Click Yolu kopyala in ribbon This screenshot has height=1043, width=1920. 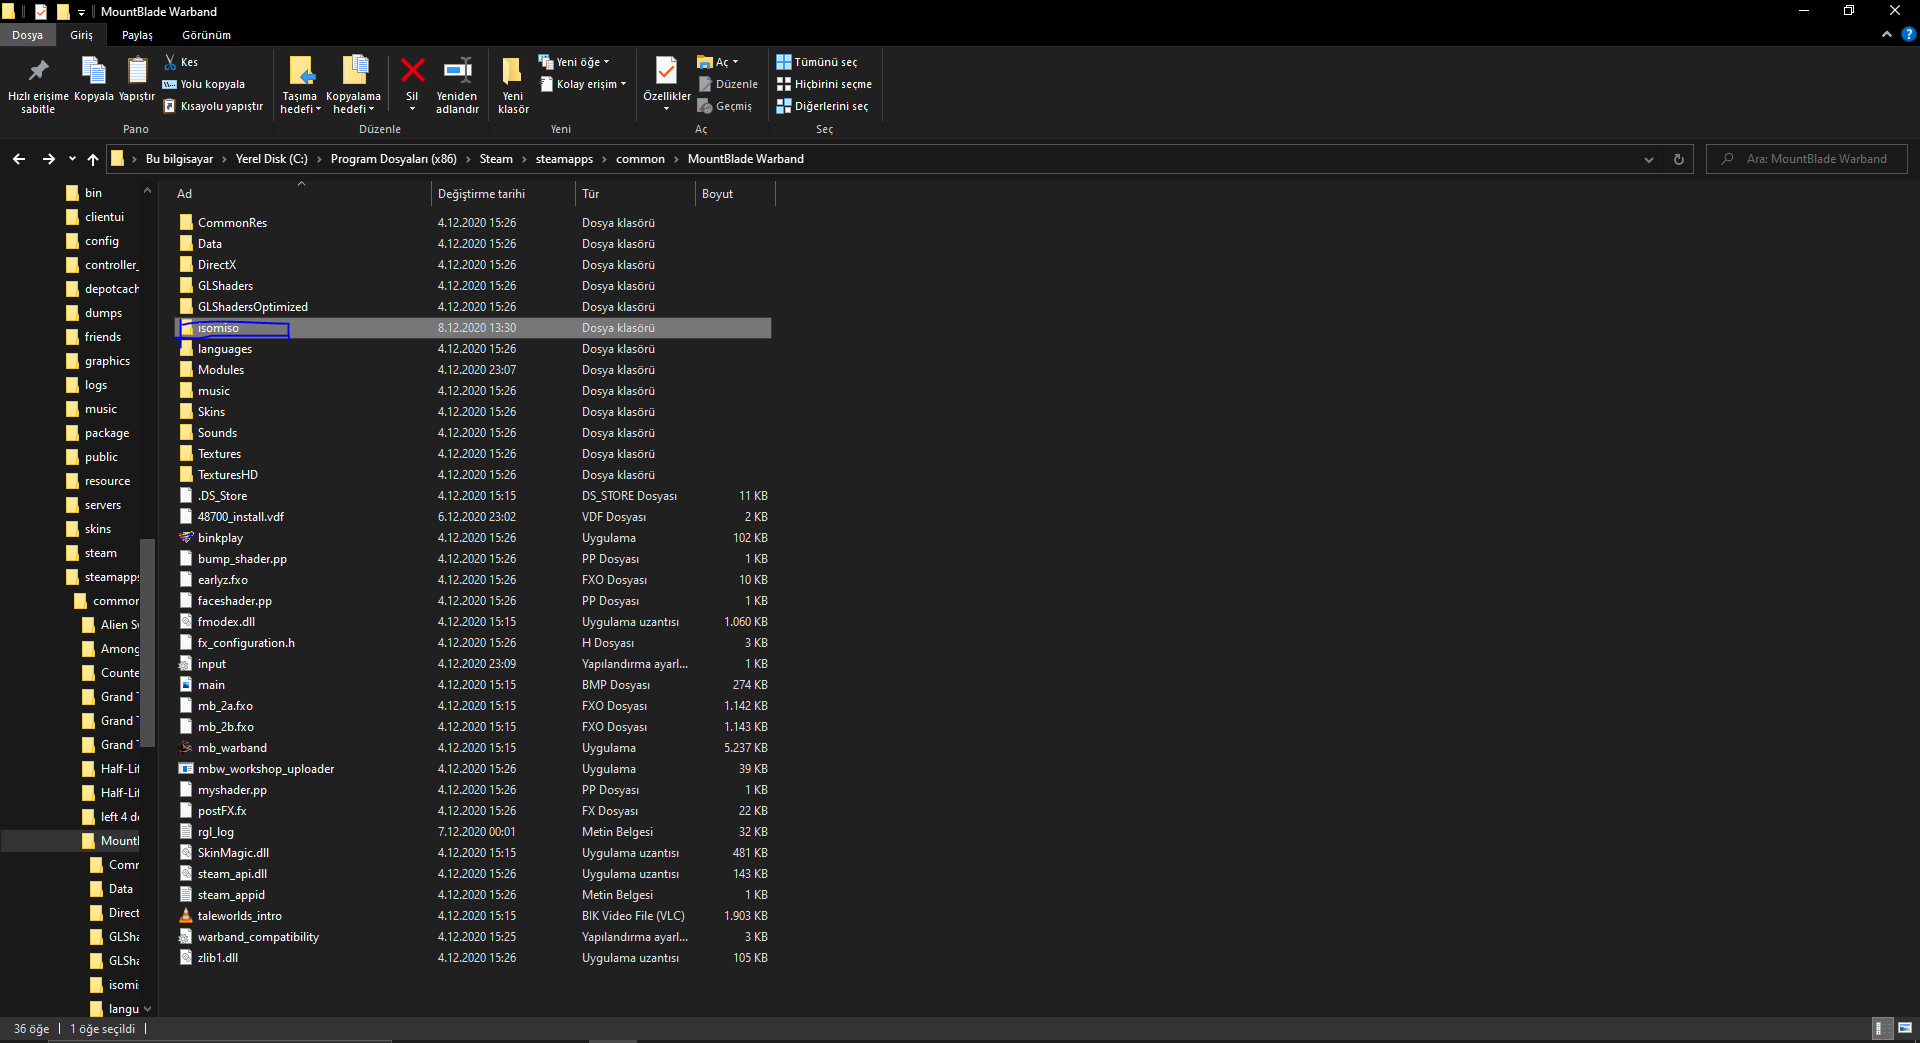(x=203, y=84)
